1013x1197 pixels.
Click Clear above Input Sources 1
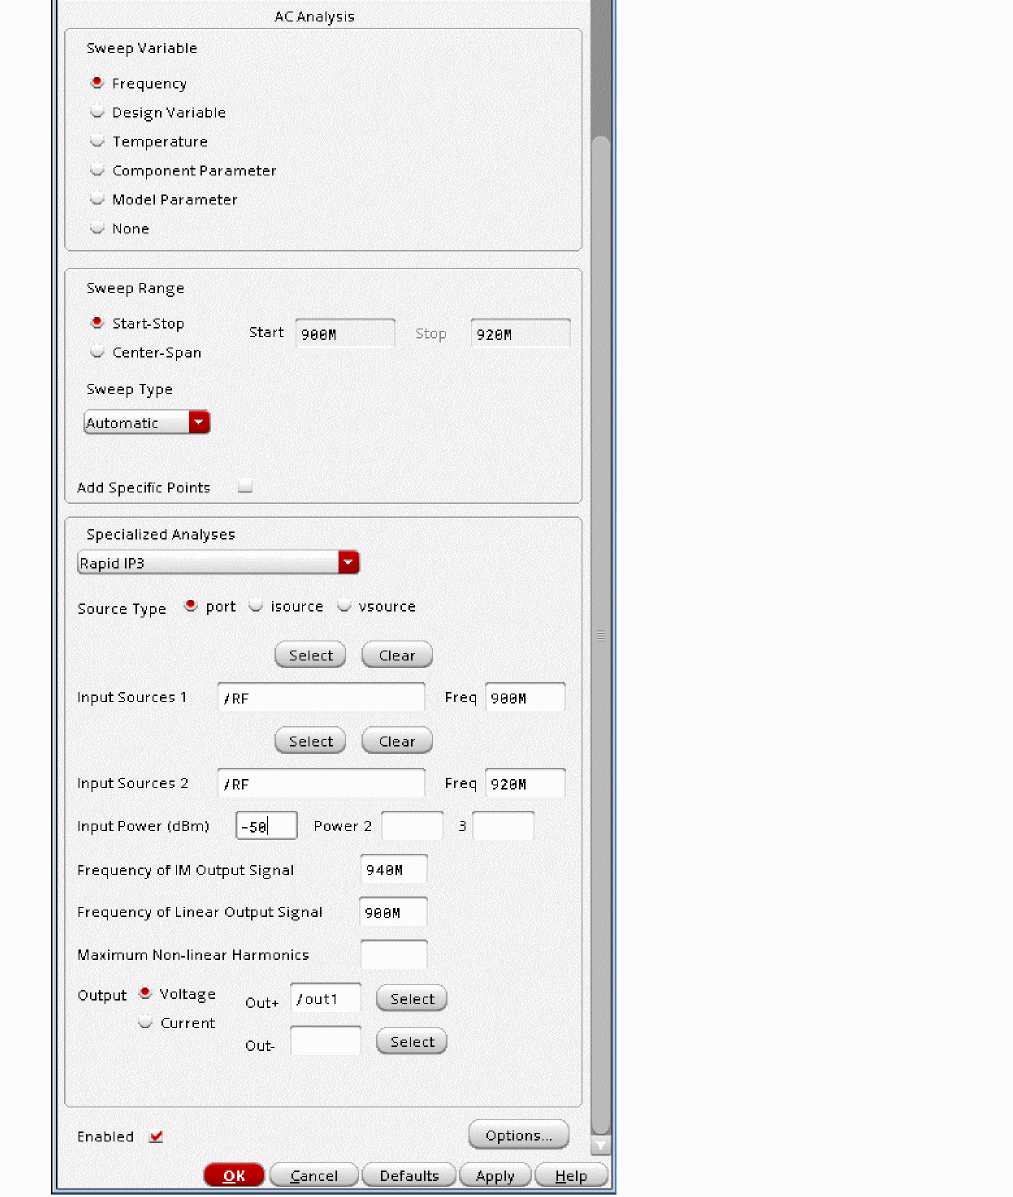tap(397, 655)
